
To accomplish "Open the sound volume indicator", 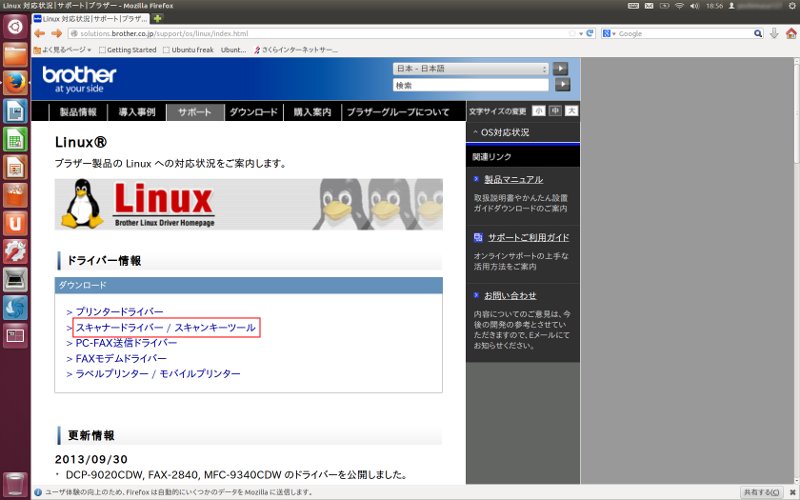I will pos(694,6).
